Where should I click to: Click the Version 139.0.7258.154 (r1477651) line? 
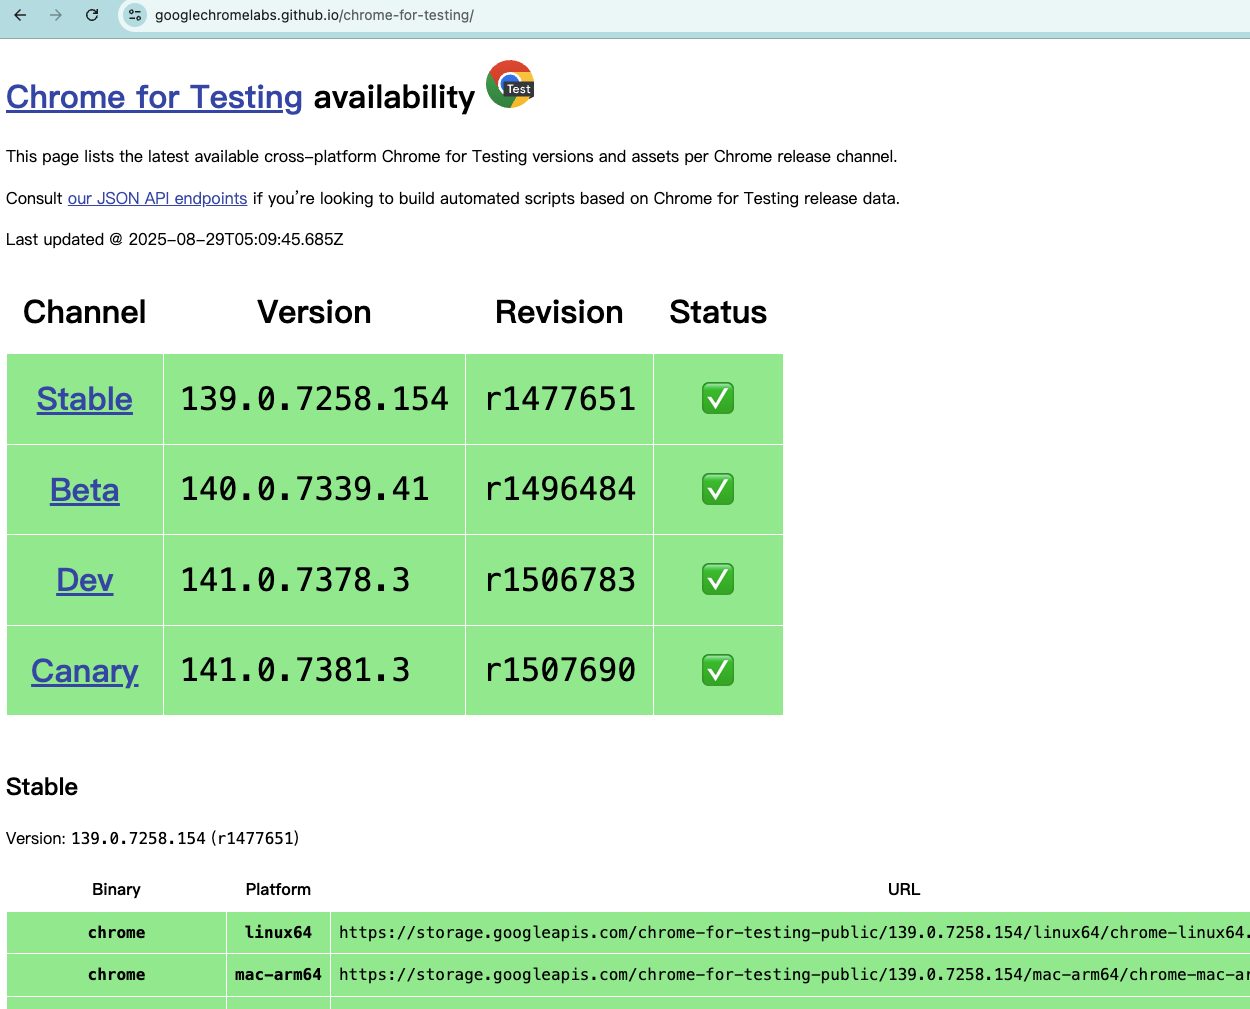(x=153, y=838)
